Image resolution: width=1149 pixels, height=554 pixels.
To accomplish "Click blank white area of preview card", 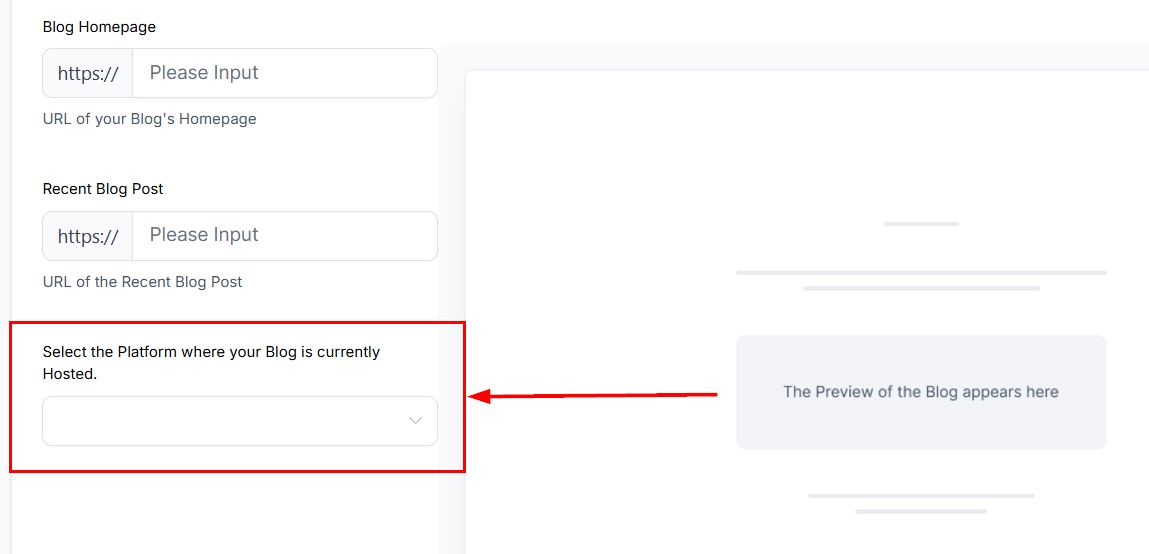I will 600,160.
